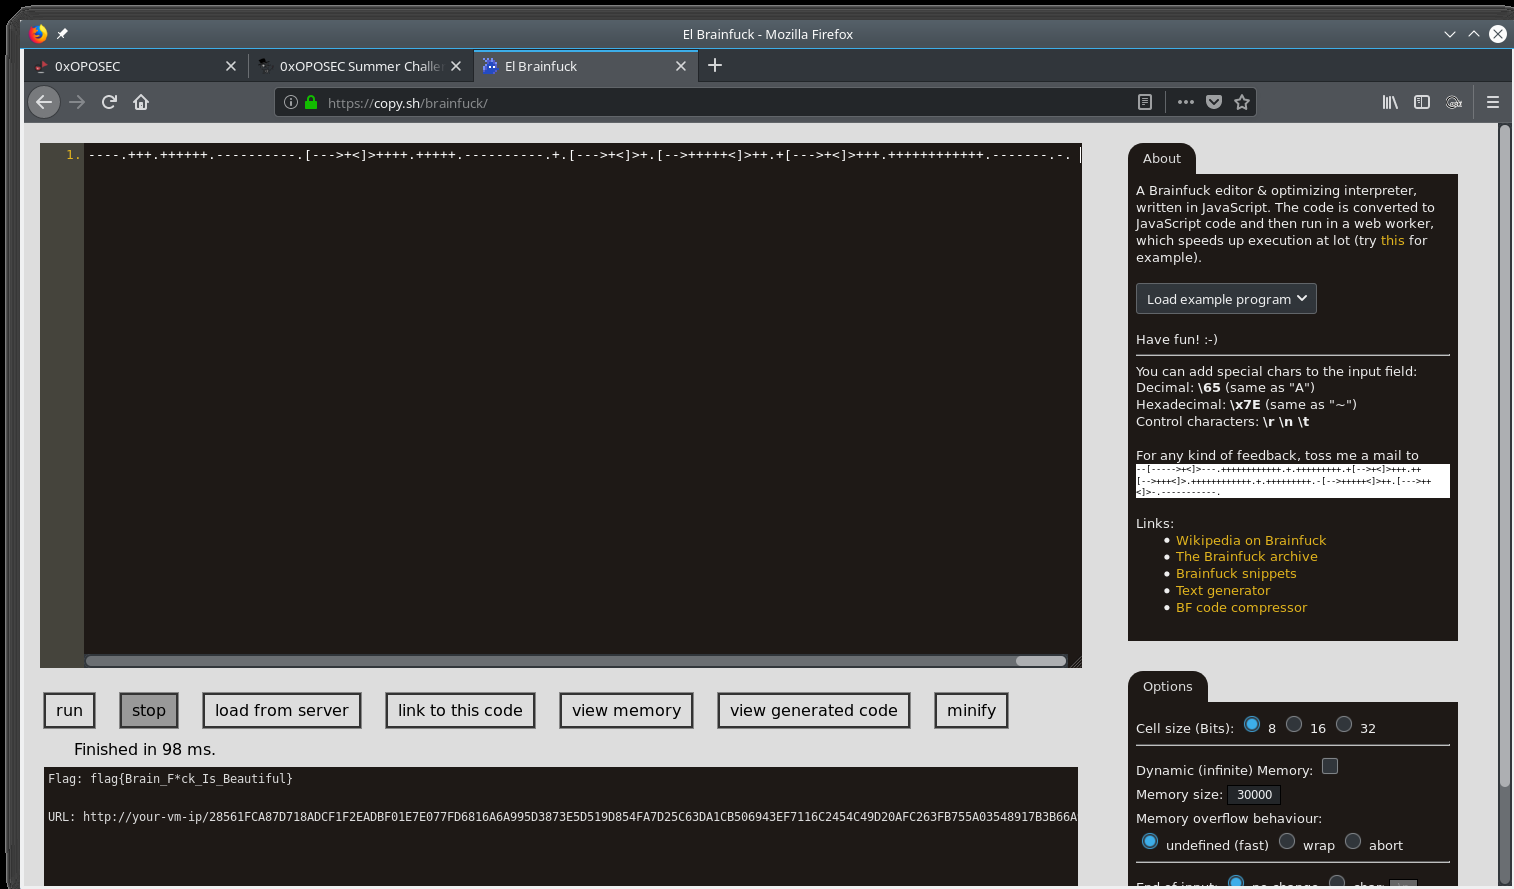Image resolution: width=1514 pixels, height=889 pixels.
Task: Open a new tab with the plus icon
Action: (x=715, y=66)
